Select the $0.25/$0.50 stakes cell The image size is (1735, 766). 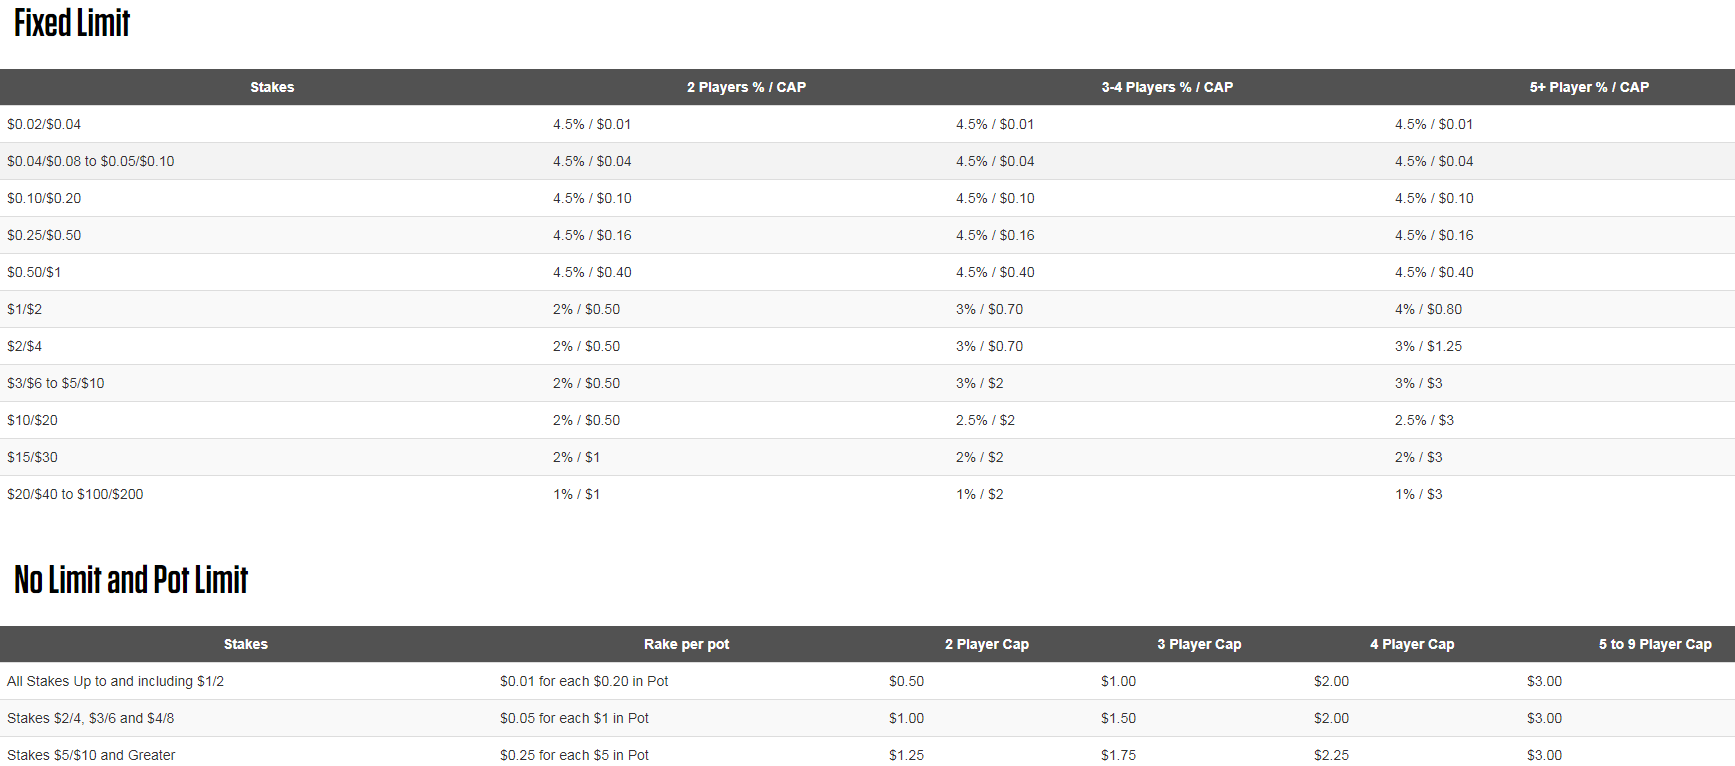coord(44,235)
